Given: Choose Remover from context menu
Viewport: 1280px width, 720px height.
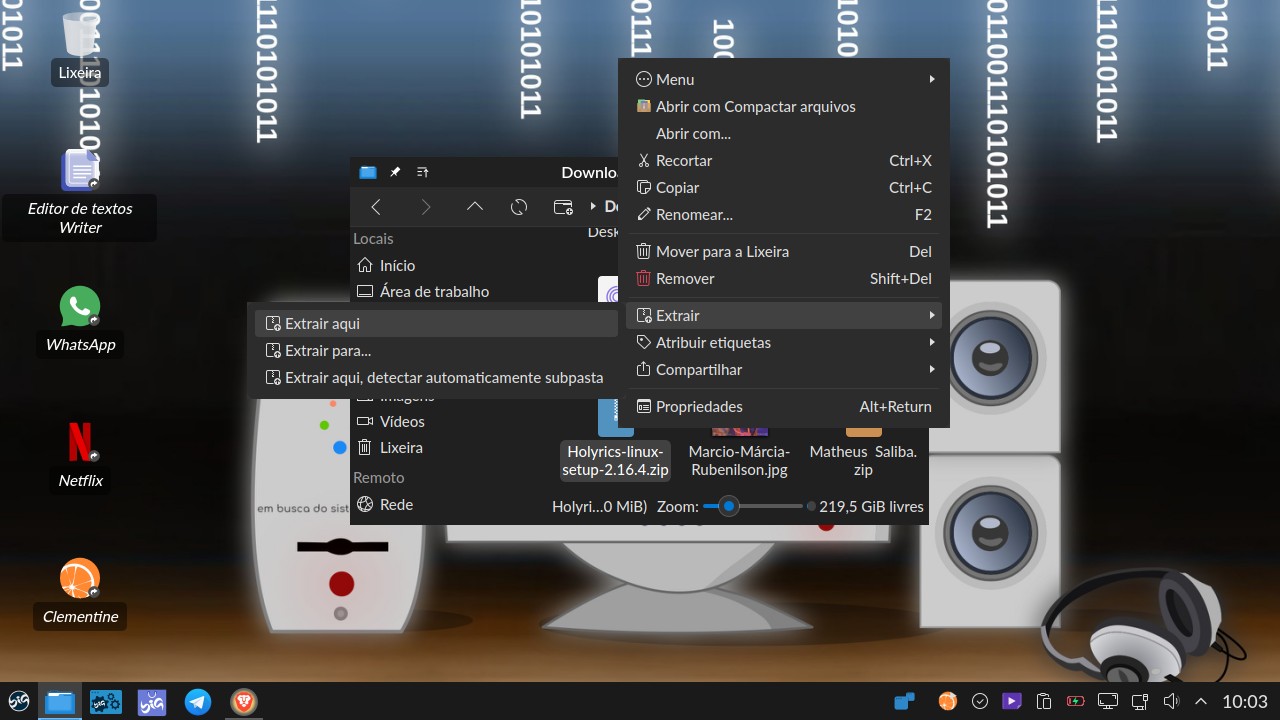Looking at the screenshot, I should click(x=784, y=278).
